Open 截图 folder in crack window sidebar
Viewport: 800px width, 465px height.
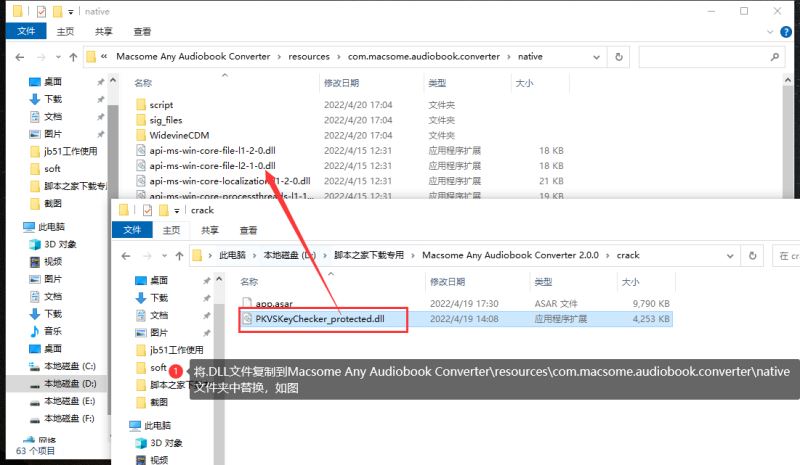tap(159, 402)
